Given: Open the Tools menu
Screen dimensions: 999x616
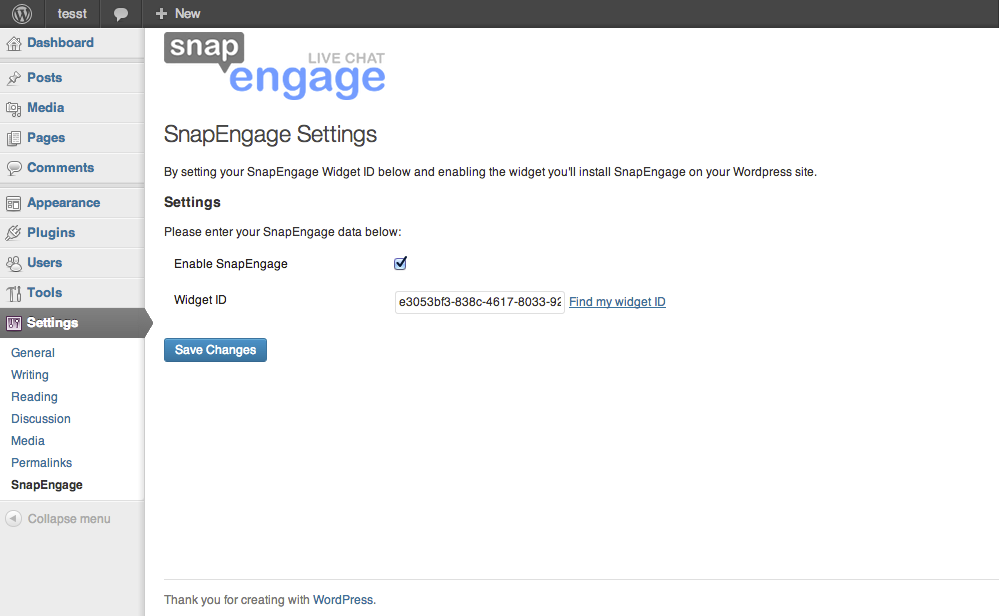Looking at the screenshot, I should 45,292.
